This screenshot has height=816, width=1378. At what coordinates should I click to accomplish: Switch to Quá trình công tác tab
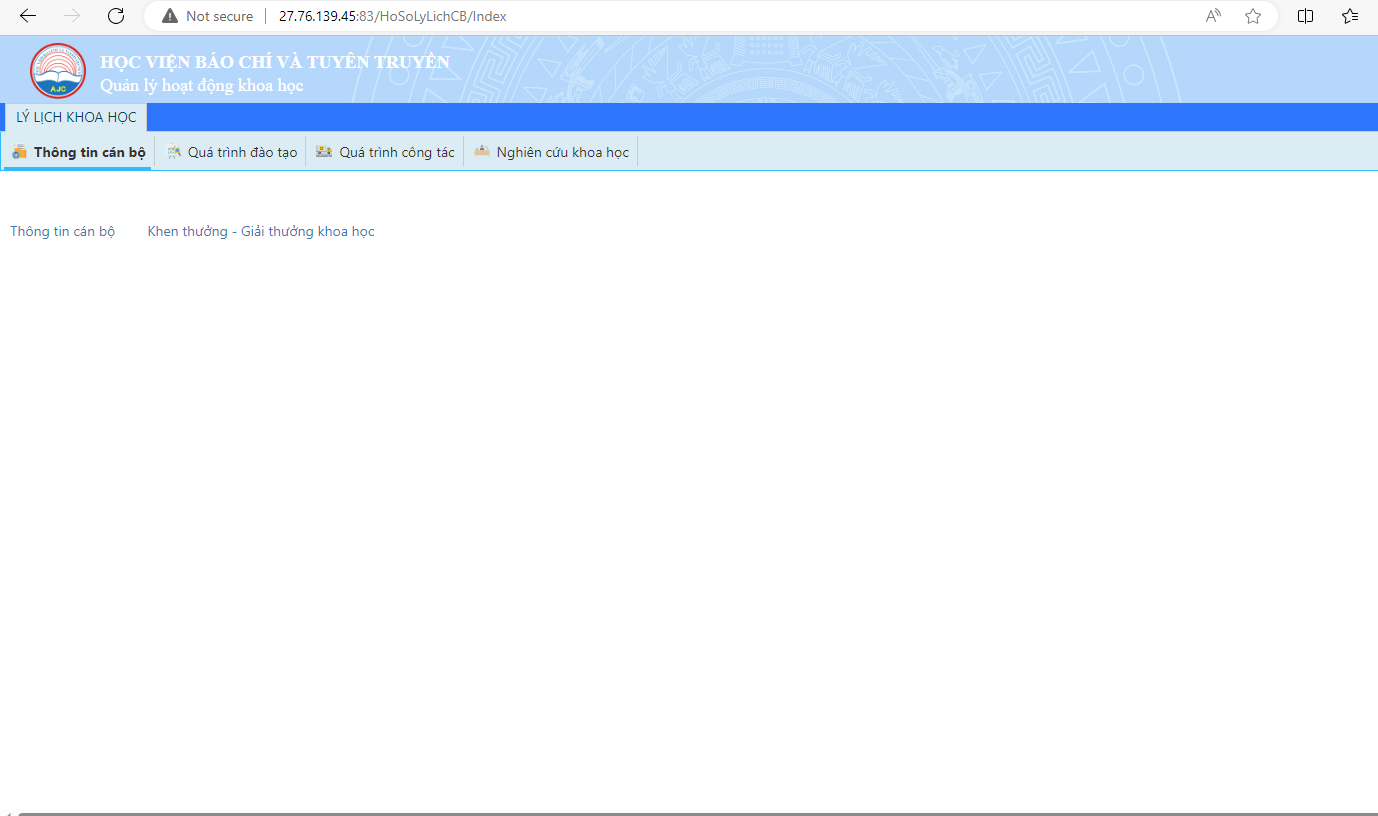click(385, 152)
